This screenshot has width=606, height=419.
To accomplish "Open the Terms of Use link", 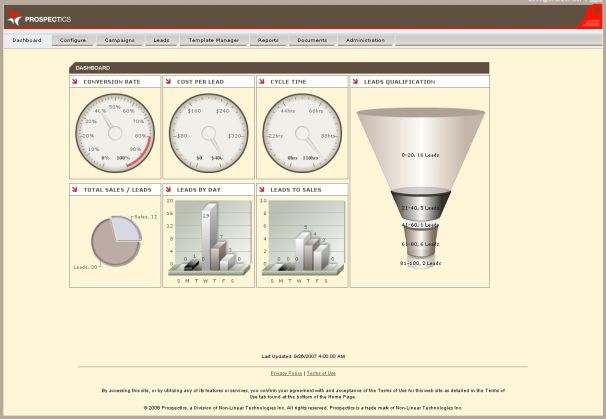I will [x=321, y=373].
